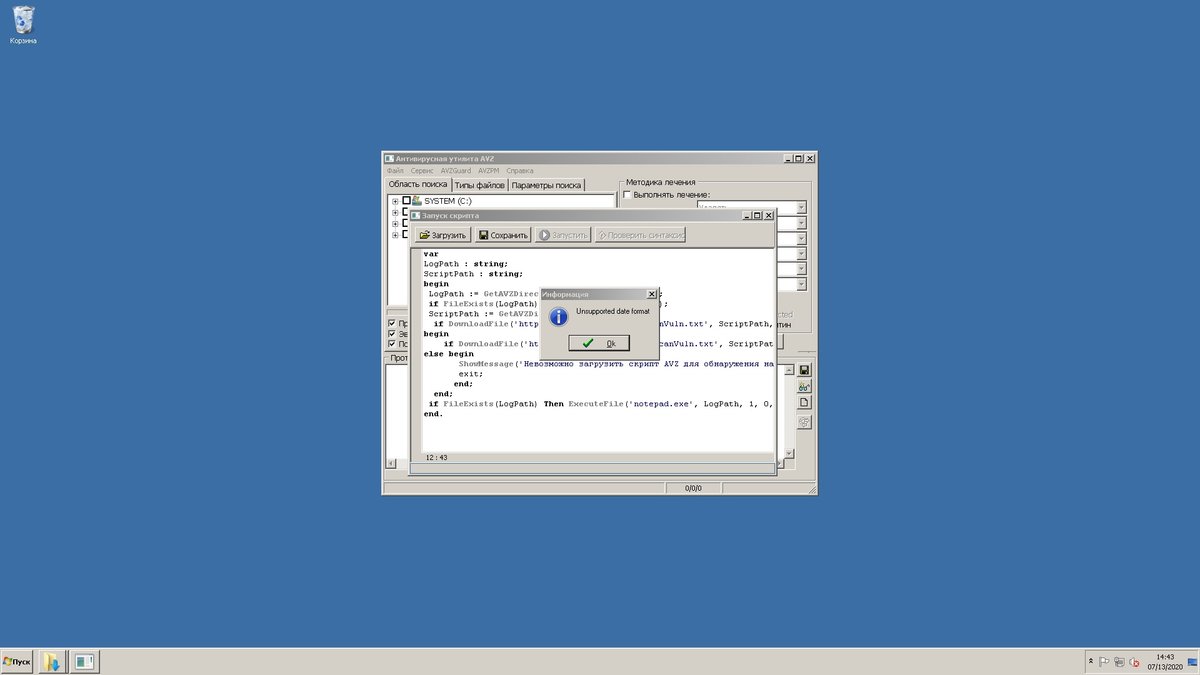Image resolution: width=1200 pixels, height=675 pixels.
Task: Click the 'LogPath : string;' code line
Action: (466, 264)
